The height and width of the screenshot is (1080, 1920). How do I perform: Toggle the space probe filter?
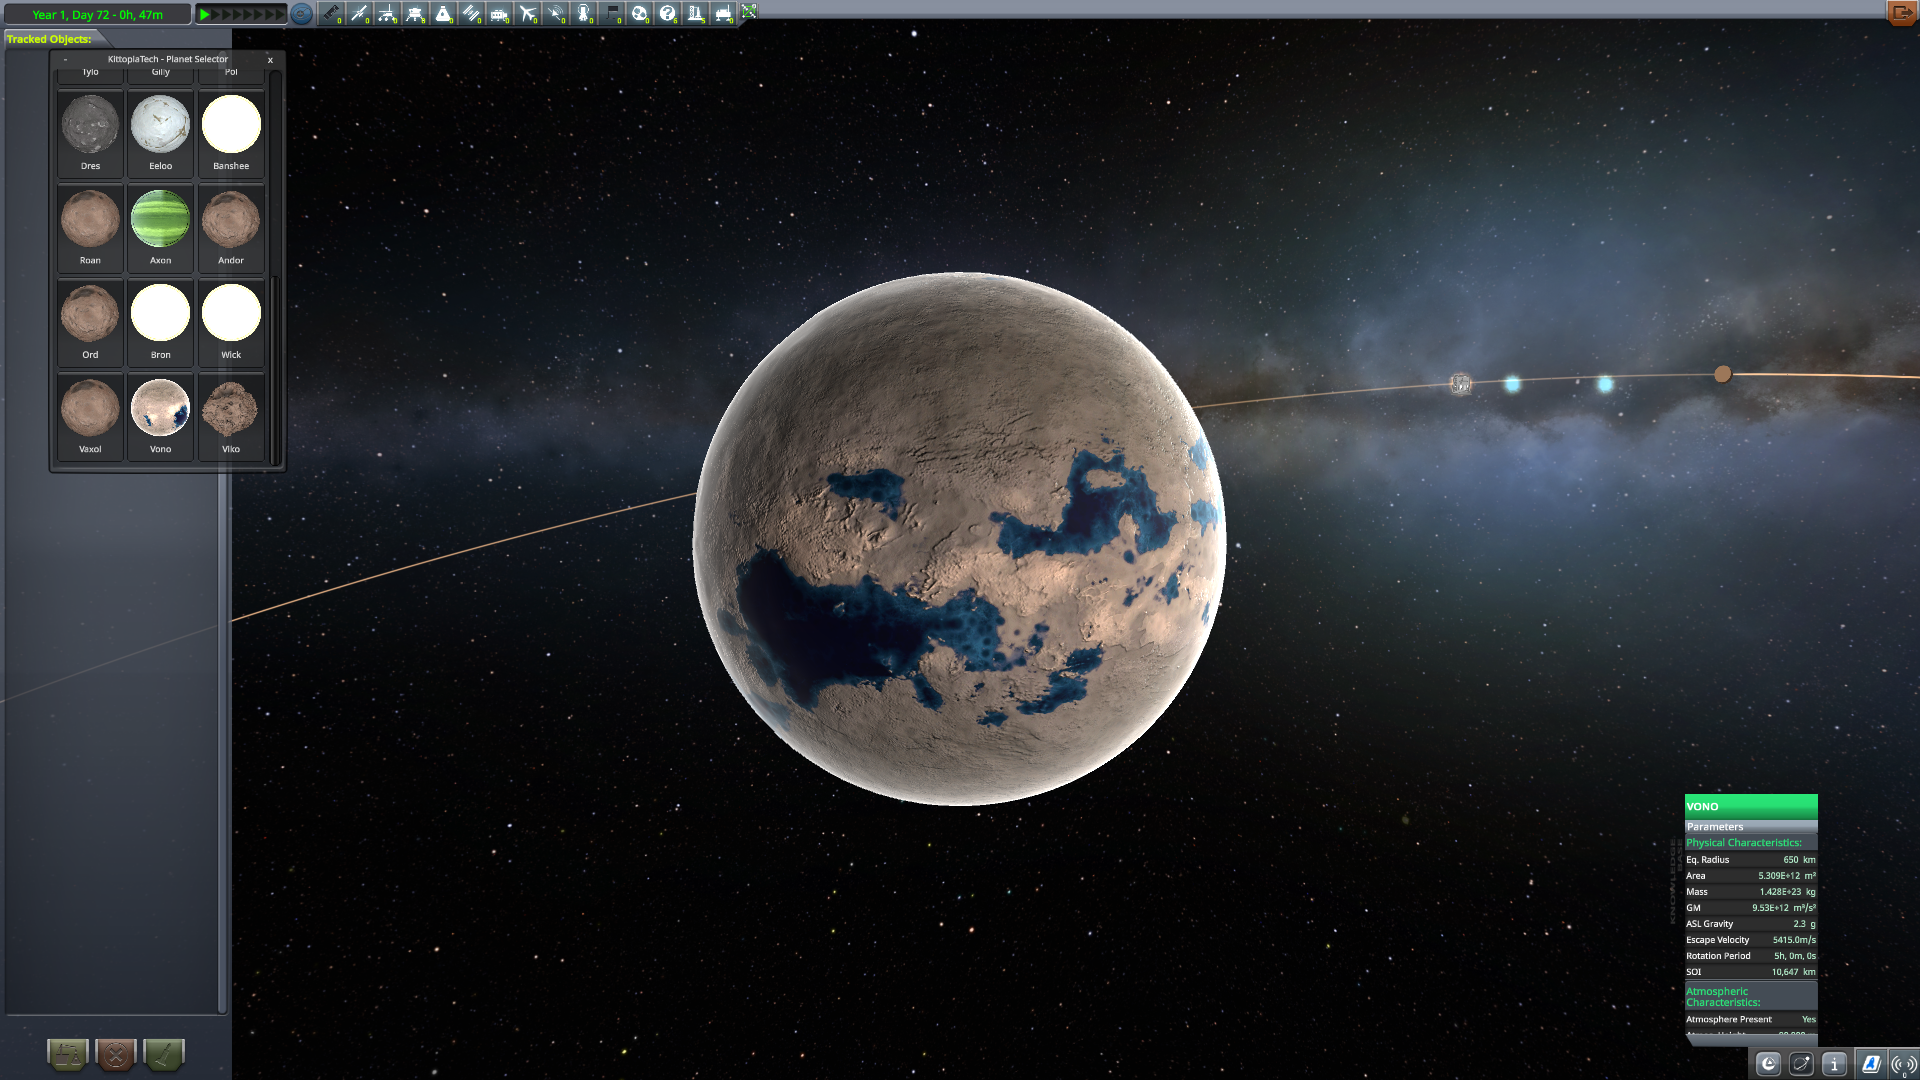pyautogui.click(x=359, y=13)
